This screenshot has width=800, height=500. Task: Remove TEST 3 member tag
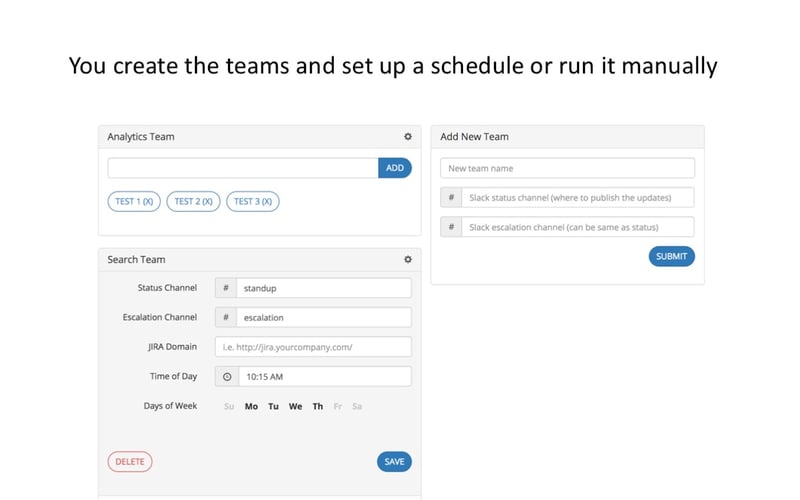[x=265, y=202]
